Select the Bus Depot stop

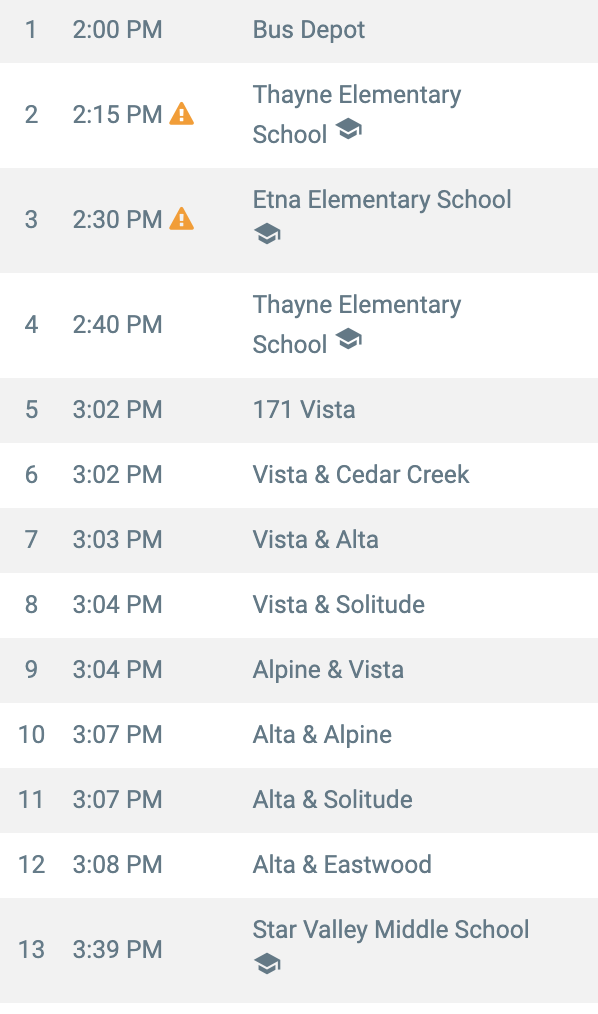(299, 31)
